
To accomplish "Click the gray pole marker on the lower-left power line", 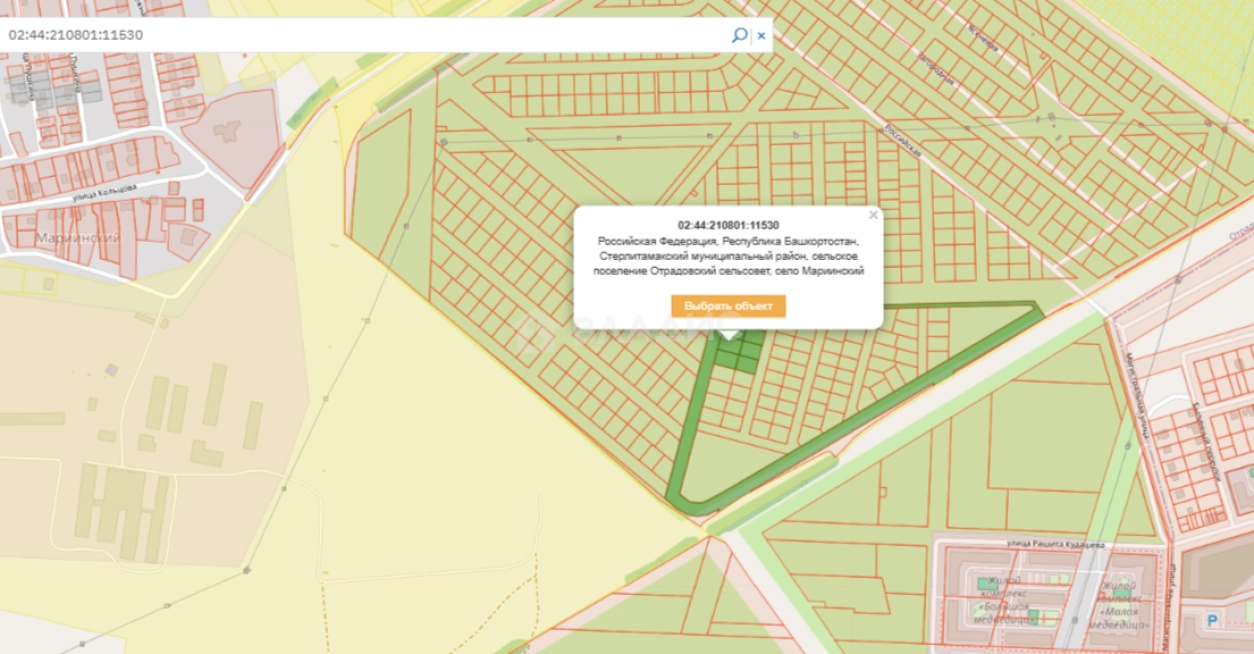I will coord(246,569).
